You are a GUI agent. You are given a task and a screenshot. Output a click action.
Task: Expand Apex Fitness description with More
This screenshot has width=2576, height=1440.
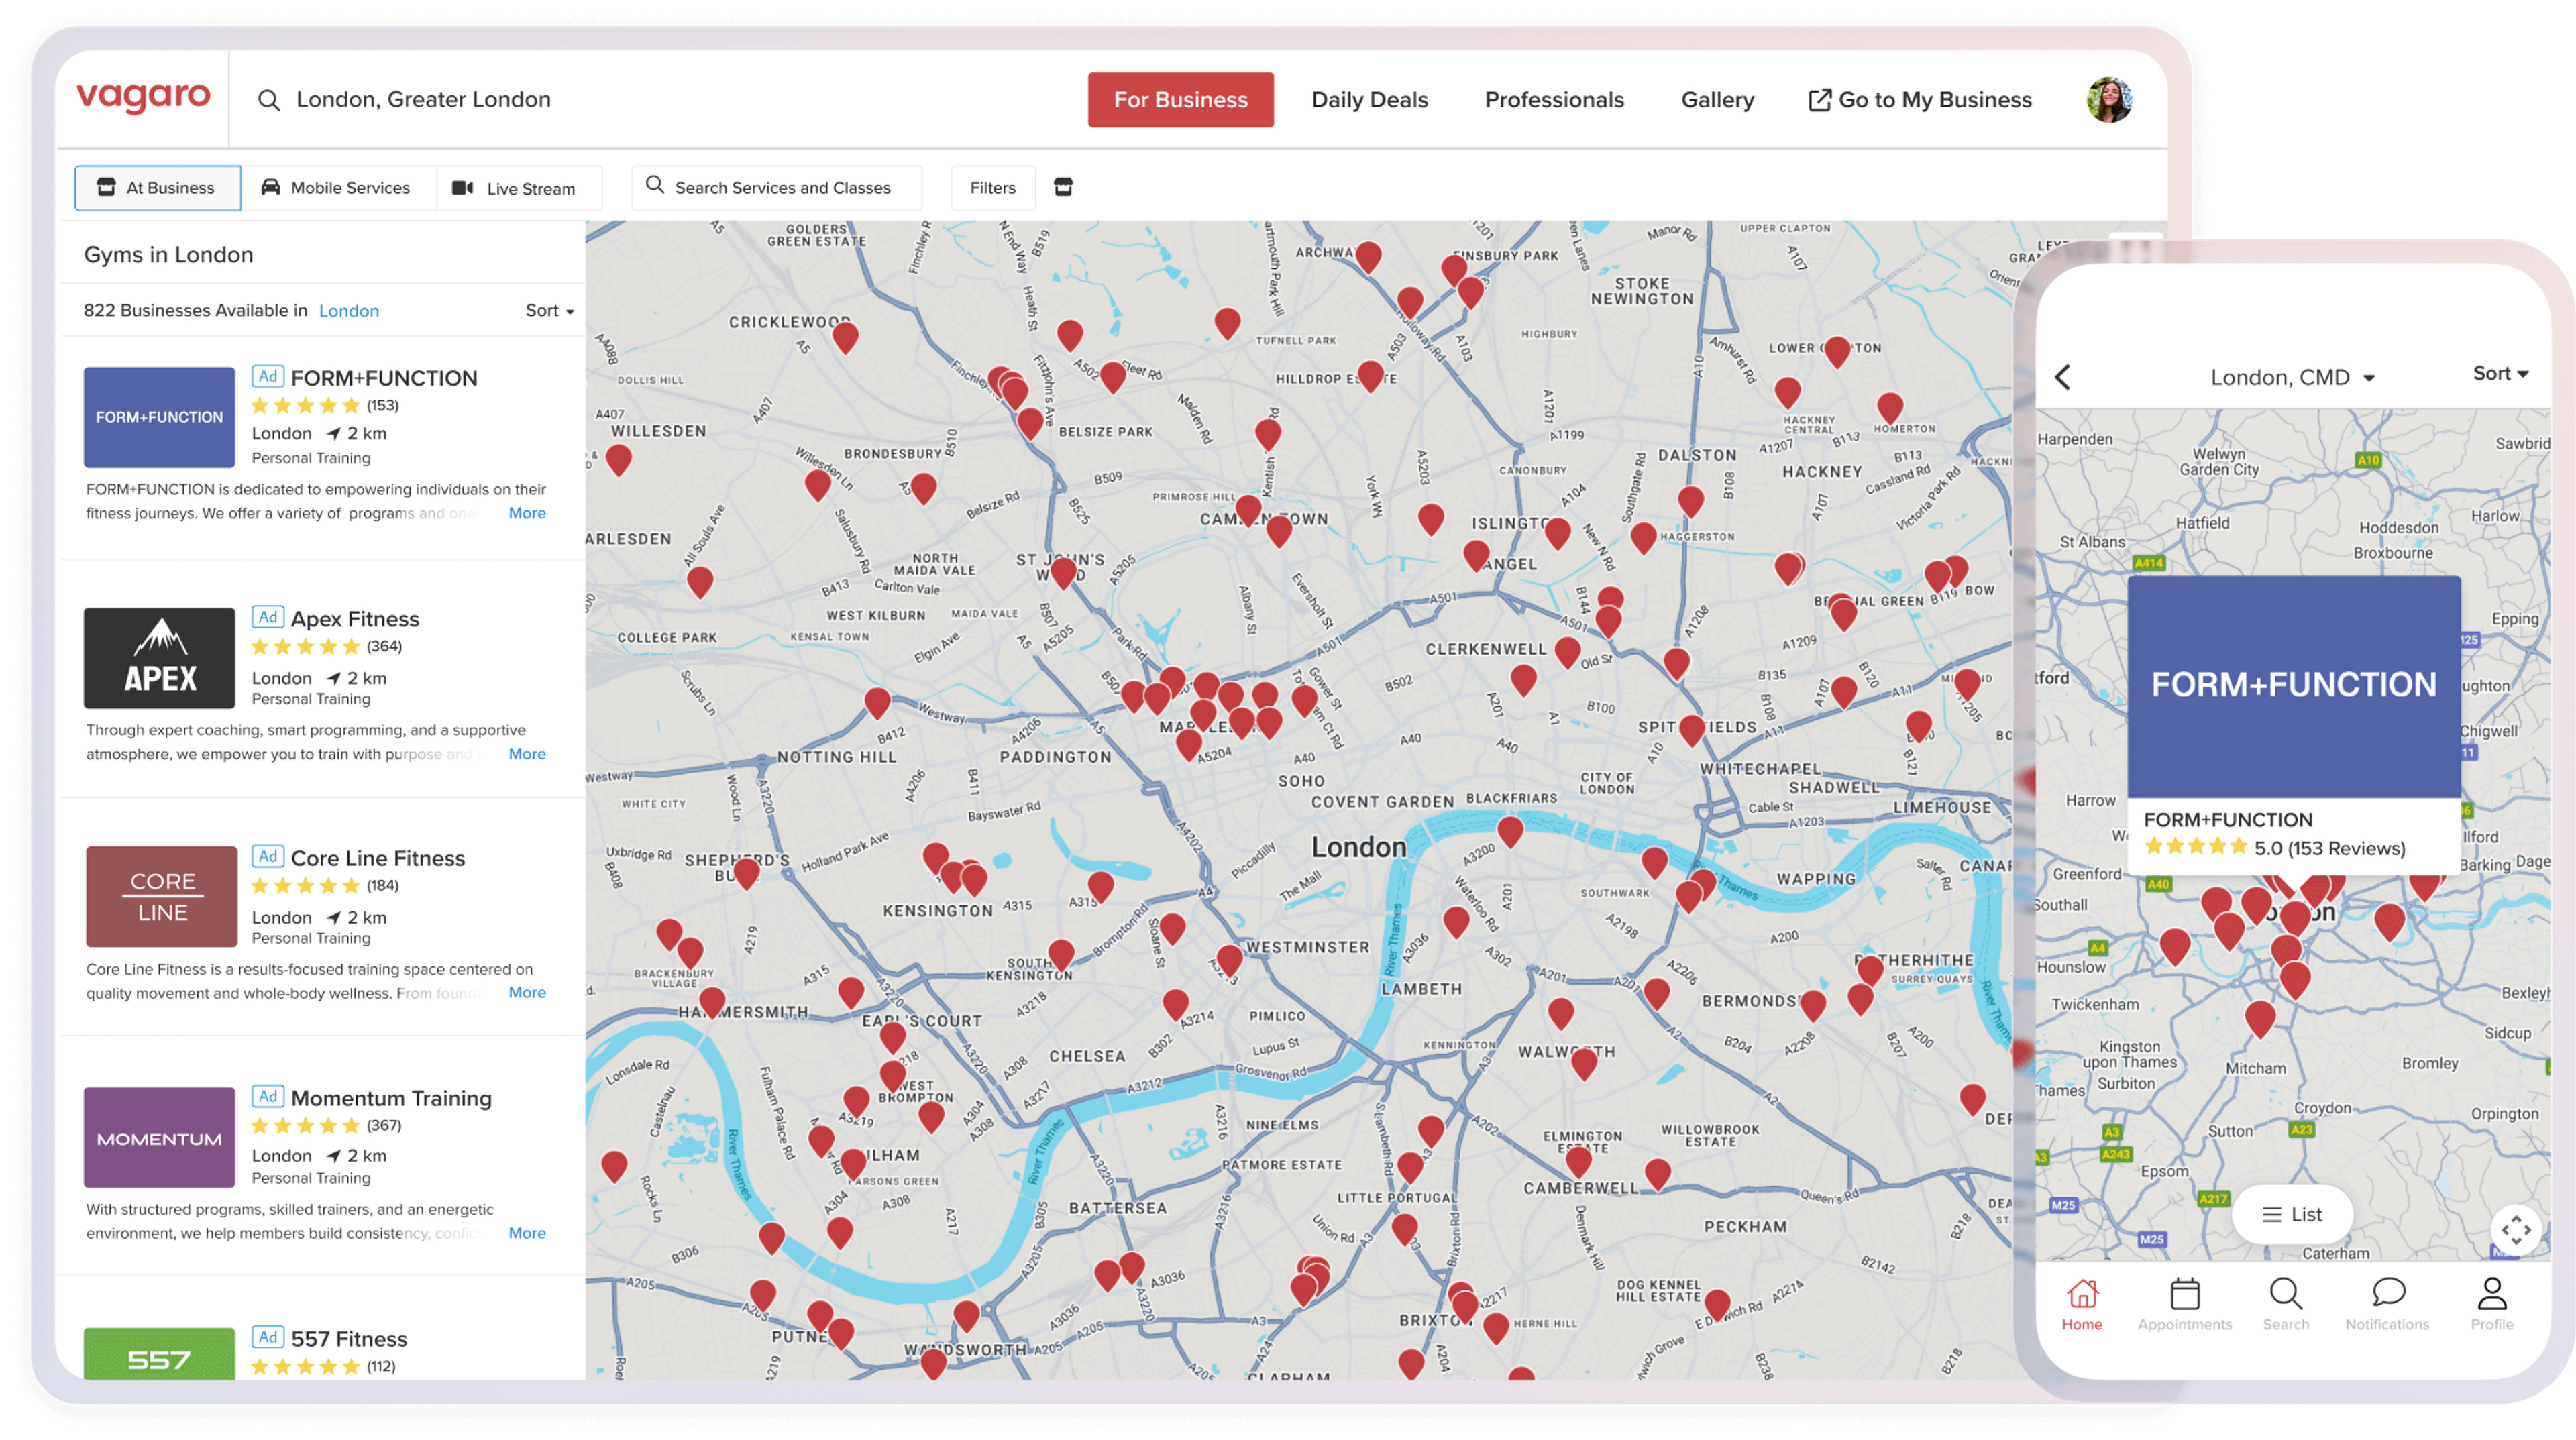[x=527, y=754]
